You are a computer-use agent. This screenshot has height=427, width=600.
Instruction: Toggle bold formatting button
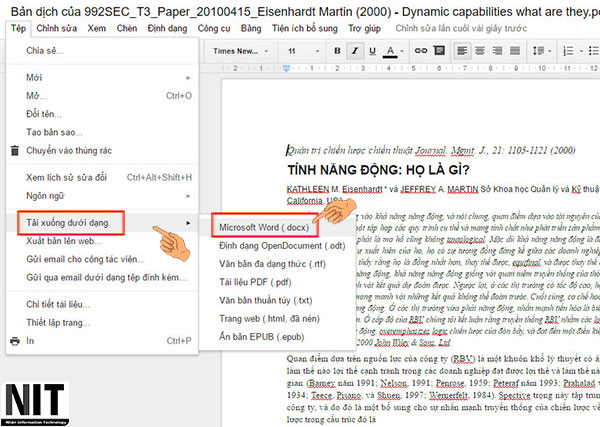point(337,51)
